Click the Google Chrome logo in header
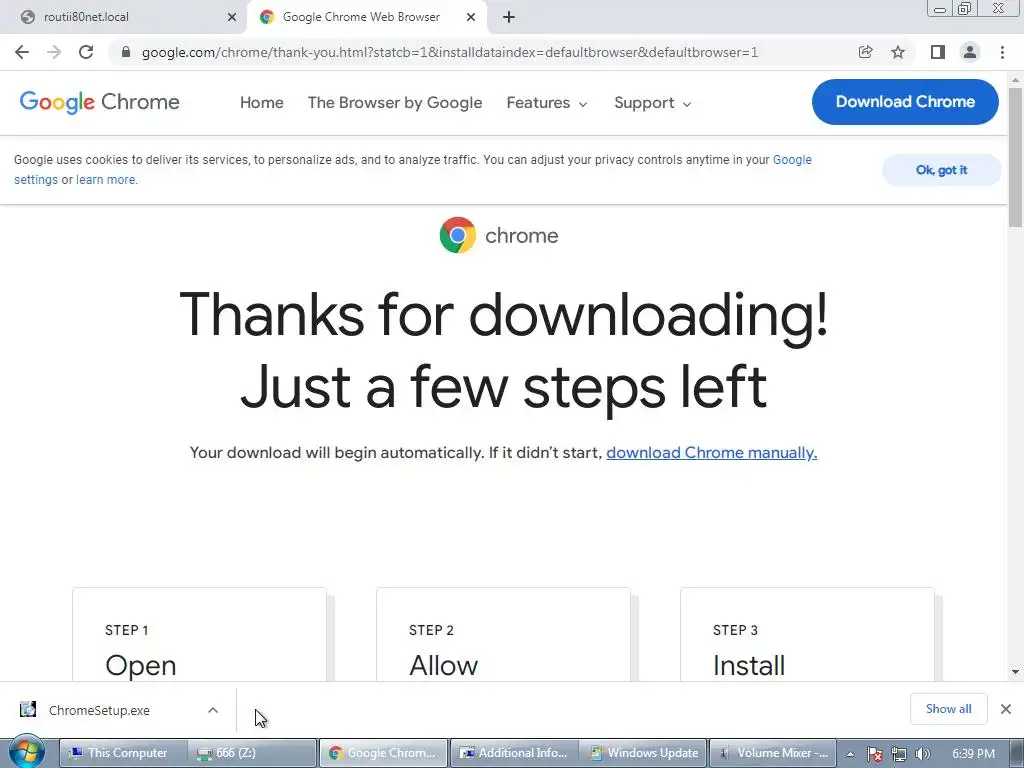 99,102
